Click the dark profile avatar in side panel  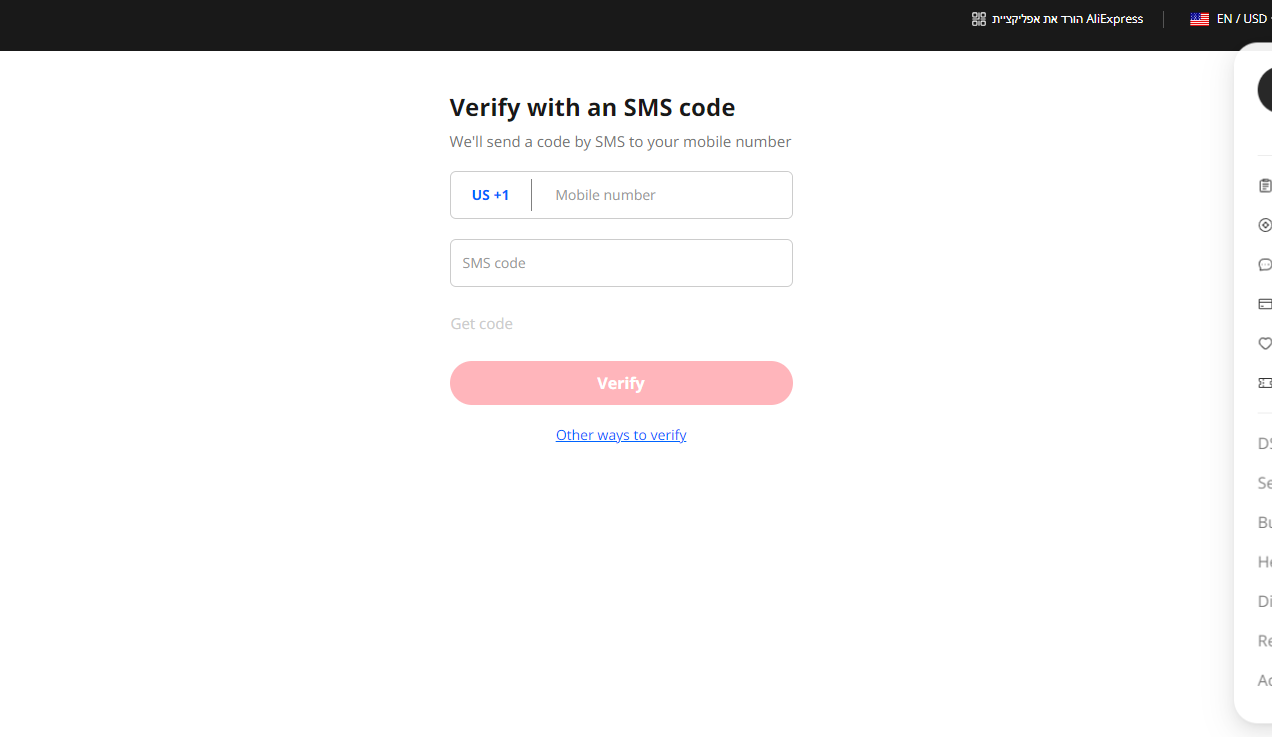click(1264, 91)
